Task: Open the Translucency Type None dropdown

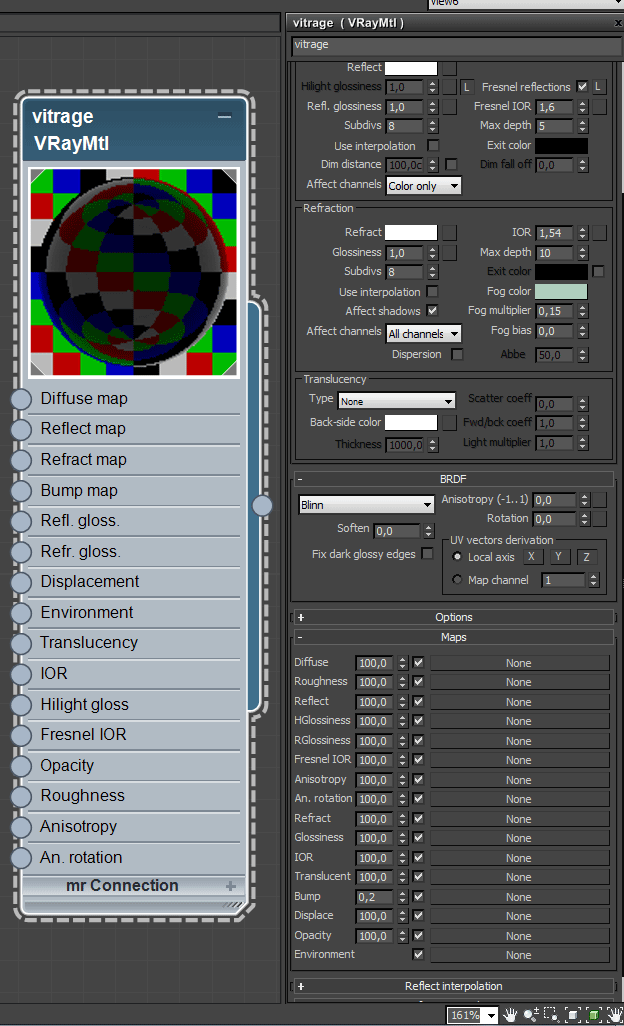Action: pyautogui.click(x=396, y=401)
